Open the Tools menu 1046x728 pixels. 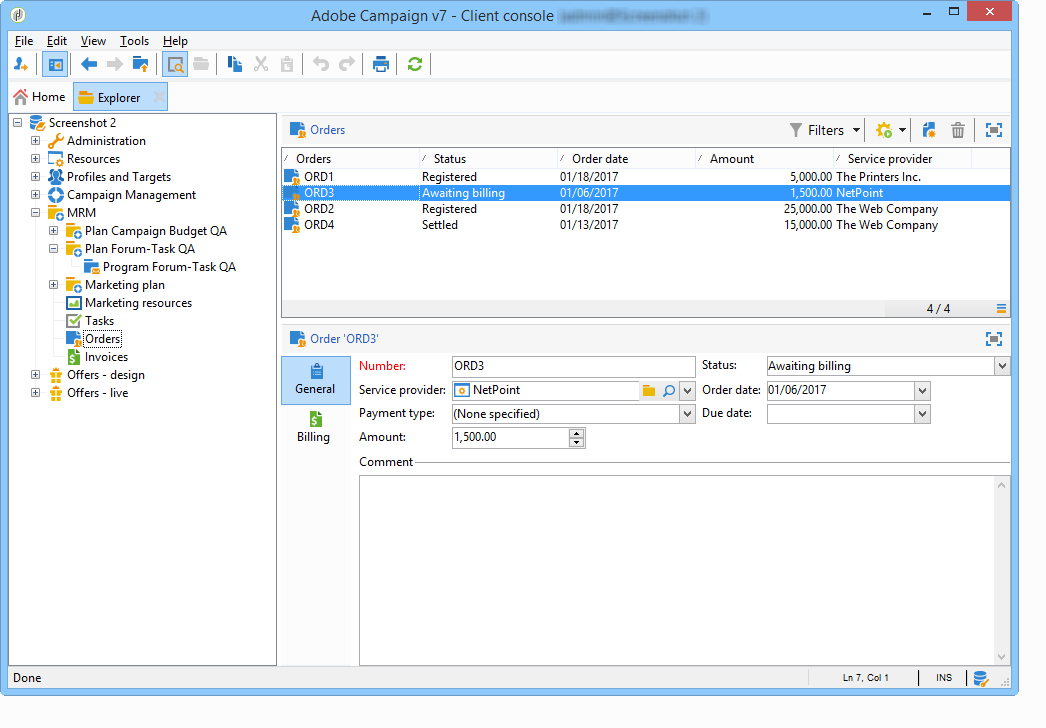pyautogui.click(x=134, y=41)
